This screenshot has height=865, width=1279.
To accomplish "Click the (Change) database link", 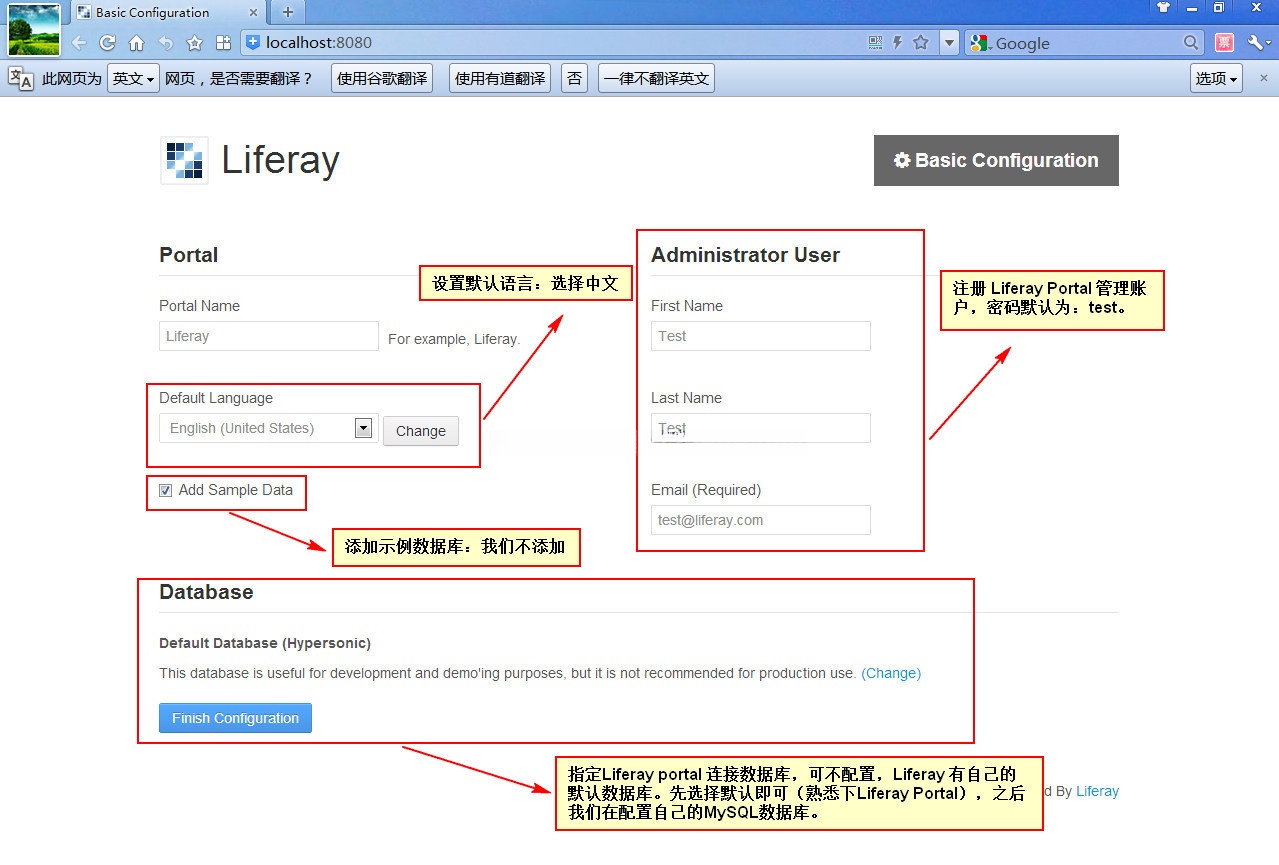I will [x=891, y=673].
